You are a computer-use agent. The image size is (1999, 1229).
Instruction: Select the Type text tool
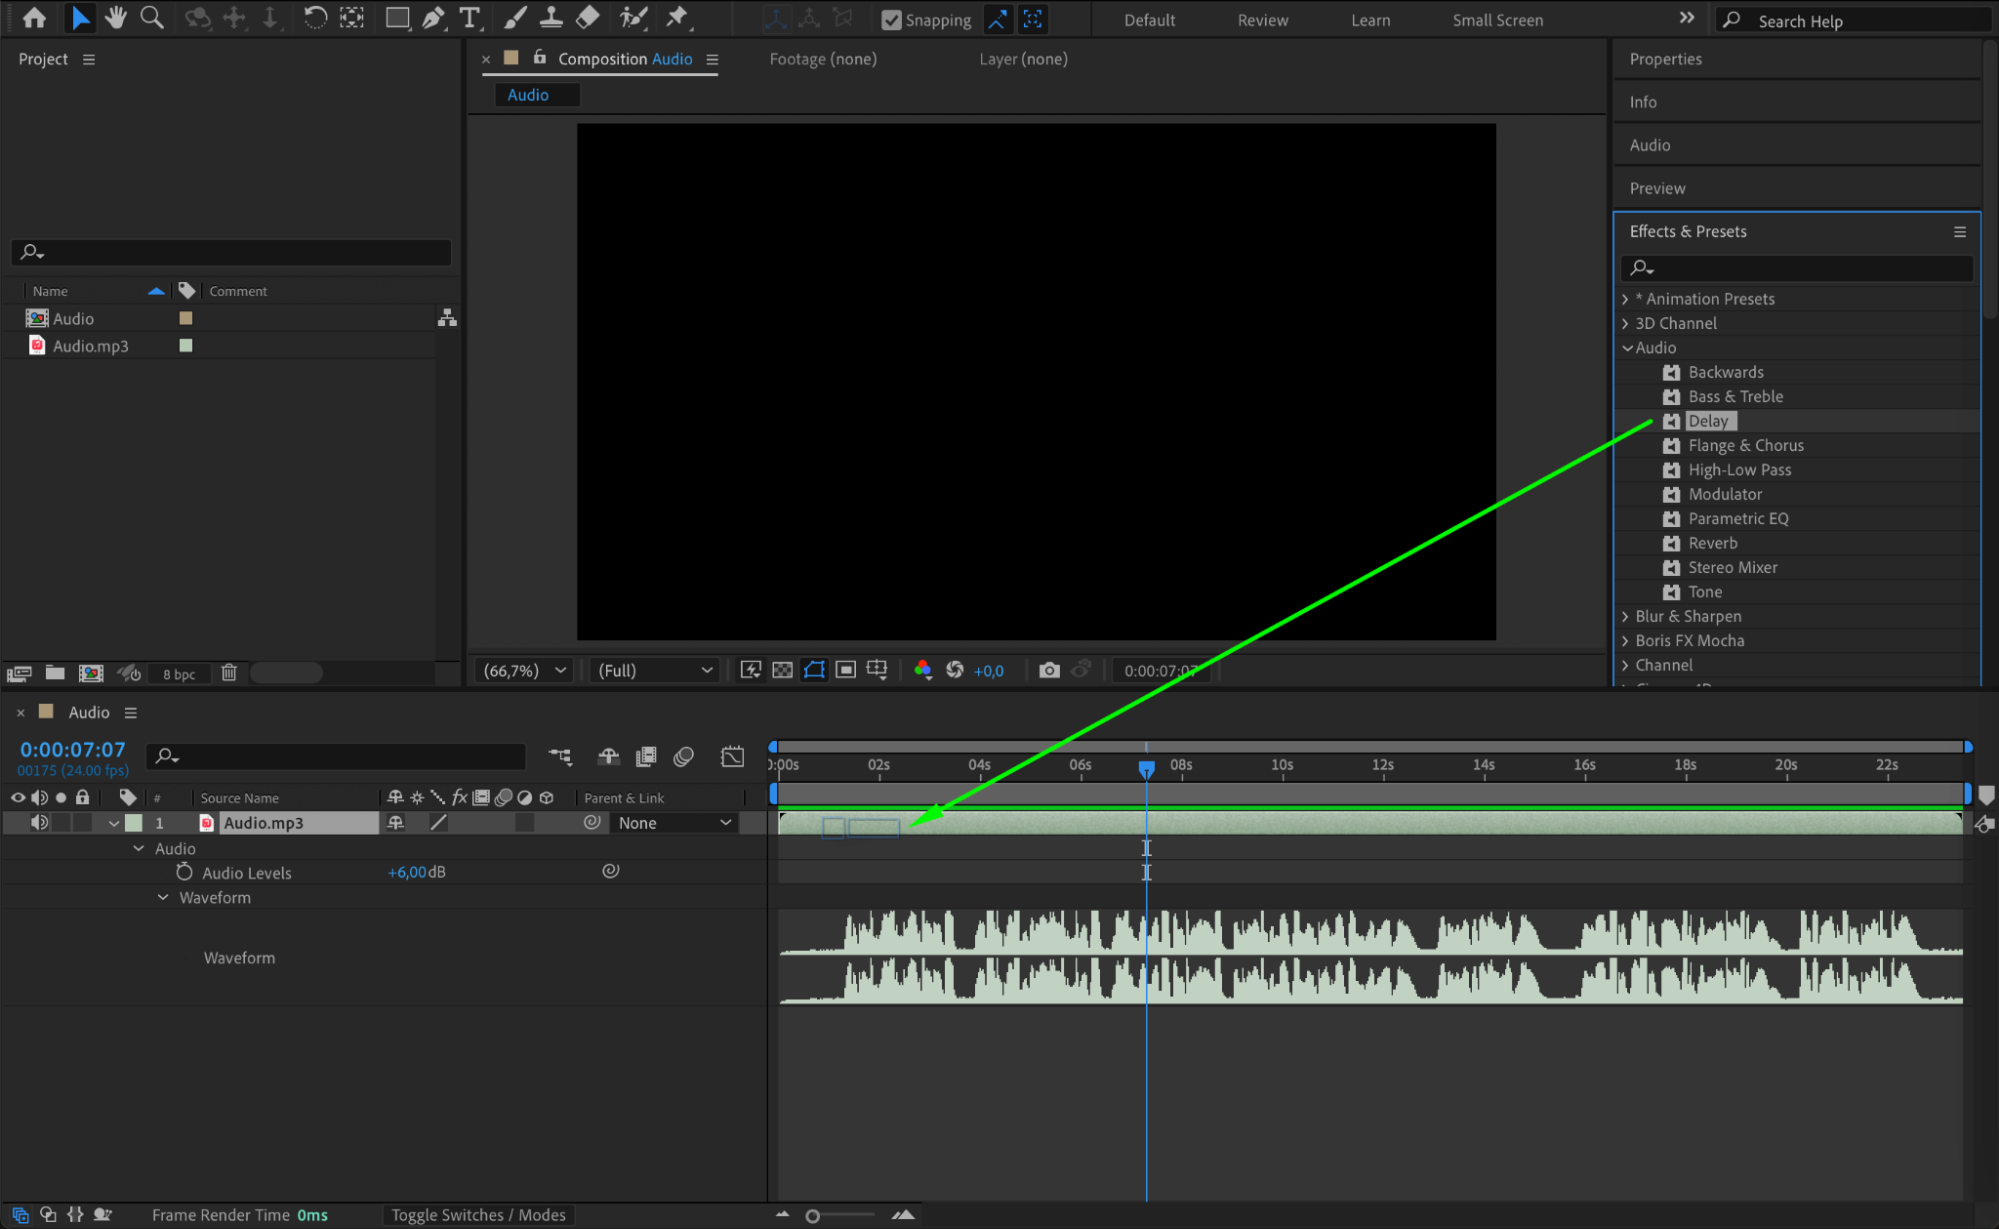[x=469, y=17]
